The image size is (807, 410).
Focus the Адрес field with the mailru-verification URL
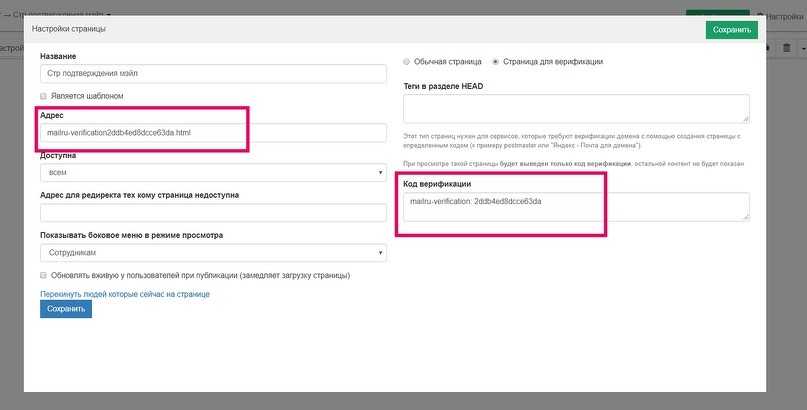213,132
